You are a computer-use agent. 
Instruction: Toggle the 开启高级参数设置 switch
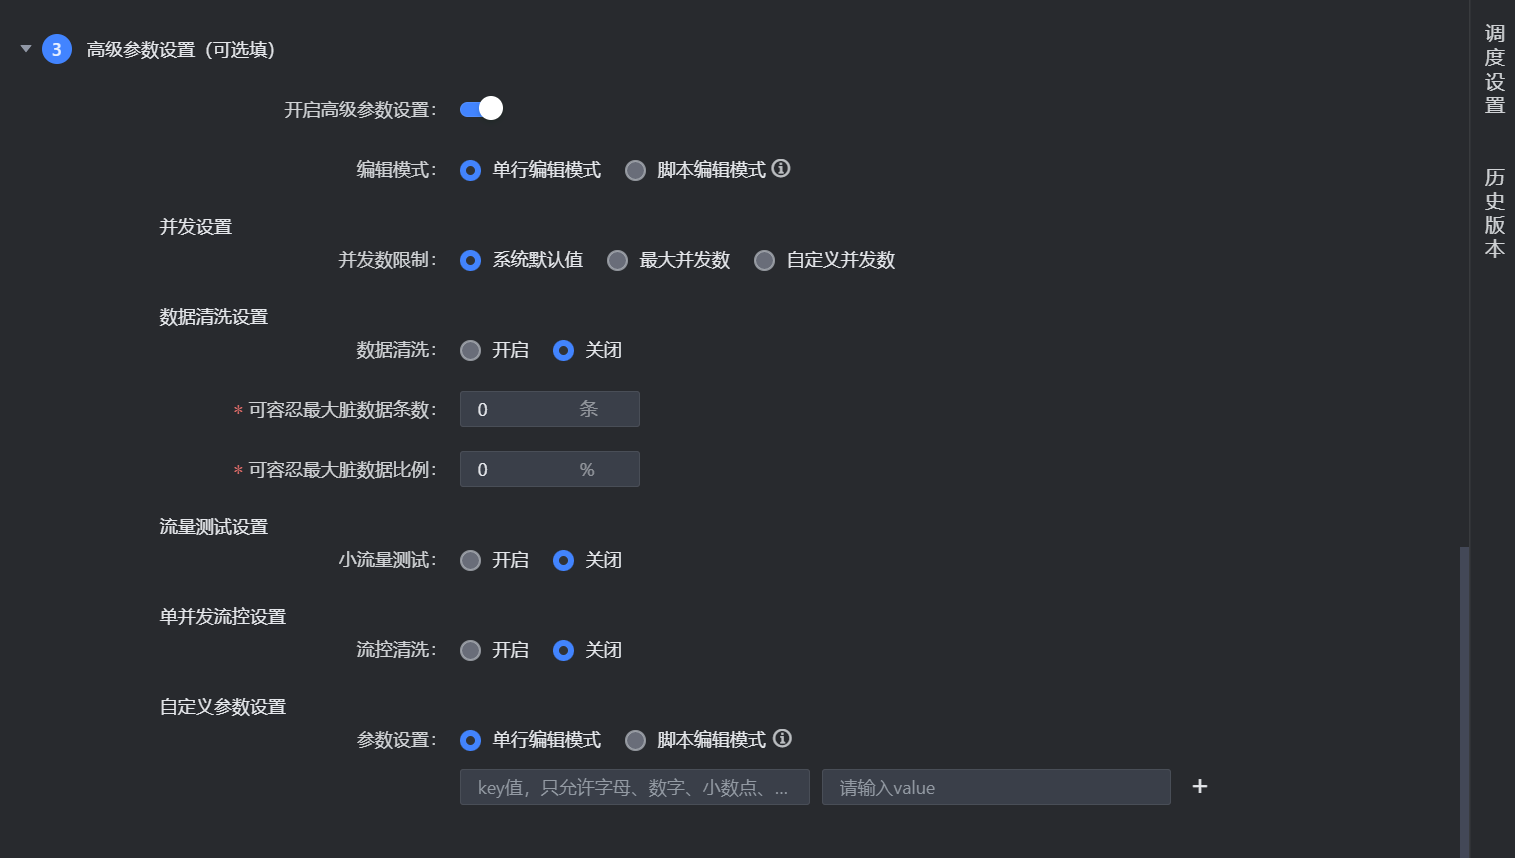[x=481, y=109]
